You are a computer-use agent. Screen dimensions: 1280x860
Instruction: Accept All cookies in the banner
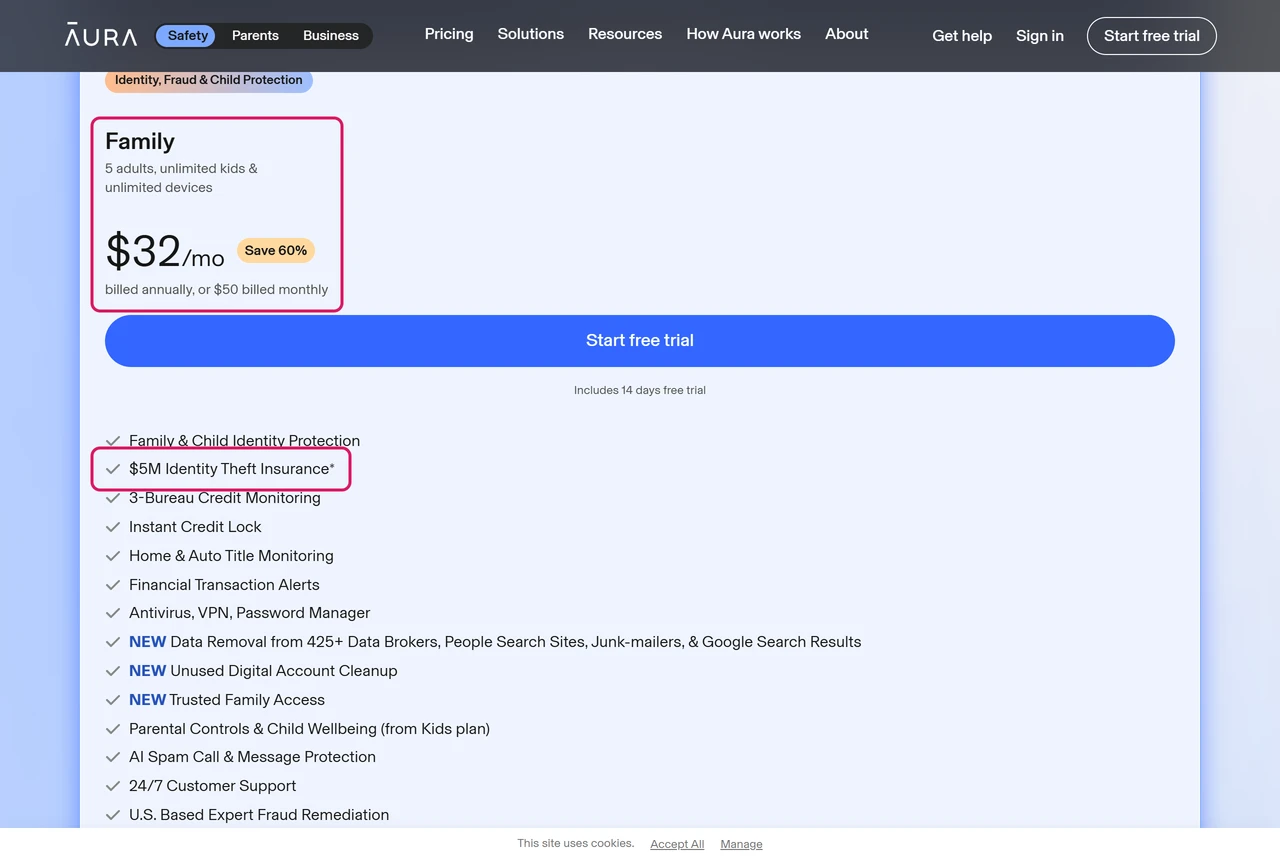[677, 844]
